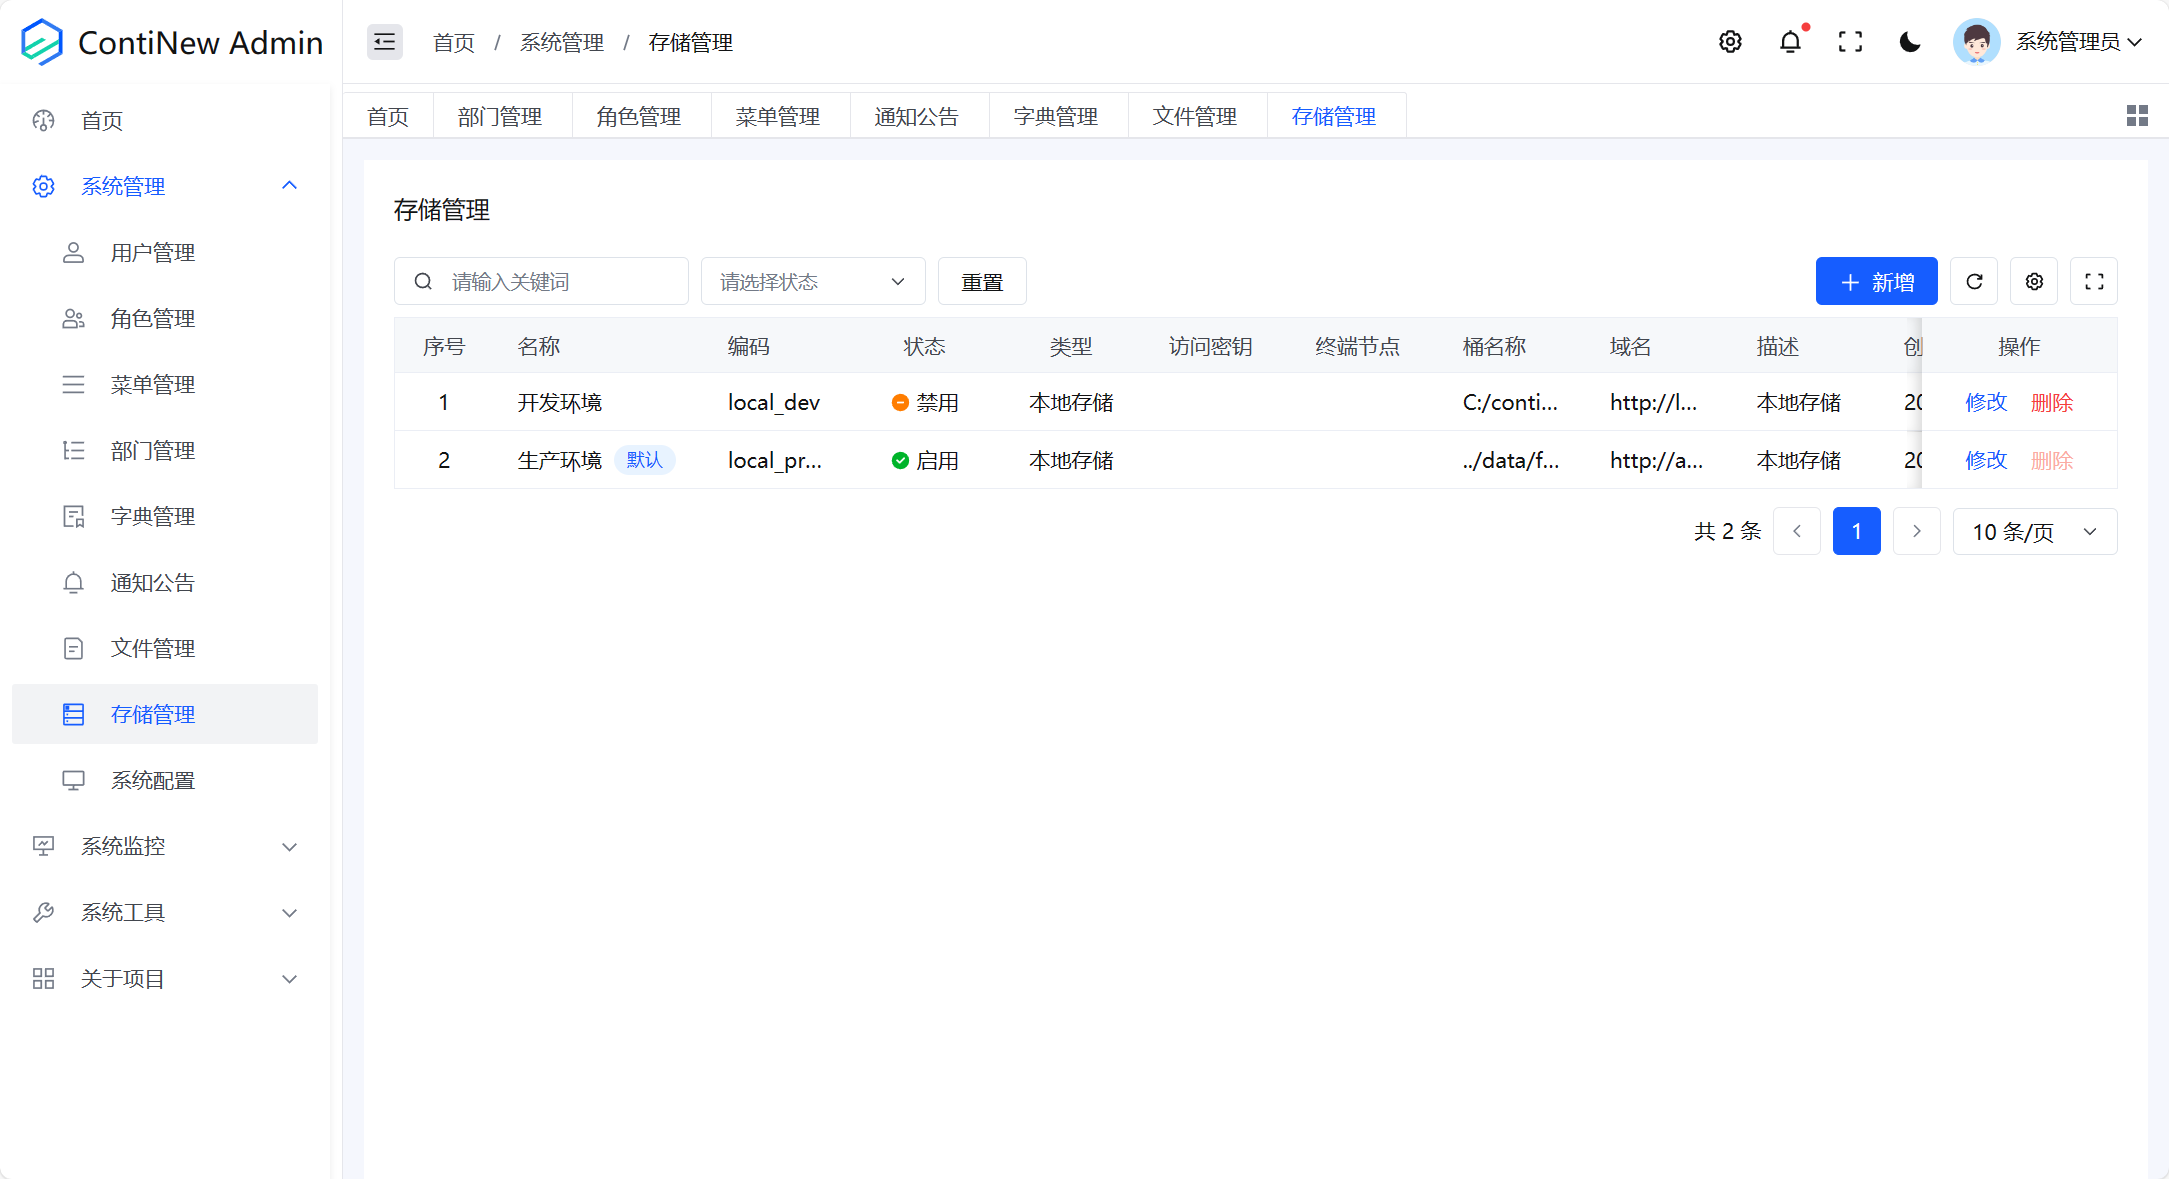
Task: Open the status filter dropdown
Action: (812, 282)
